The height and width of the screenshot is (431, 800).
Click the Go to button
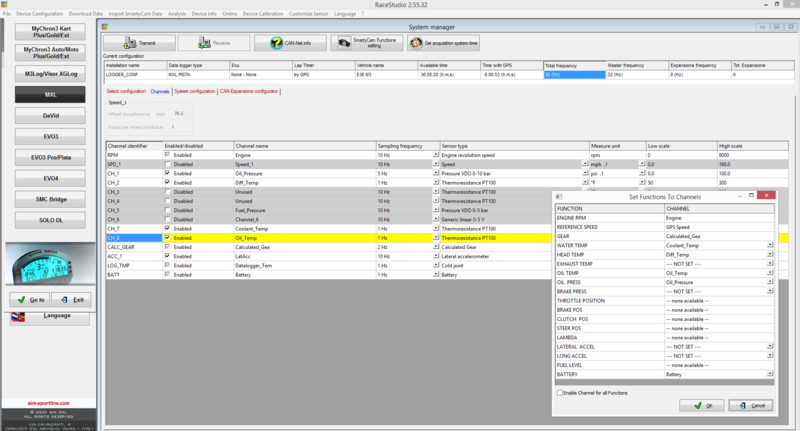click(30, 299)
